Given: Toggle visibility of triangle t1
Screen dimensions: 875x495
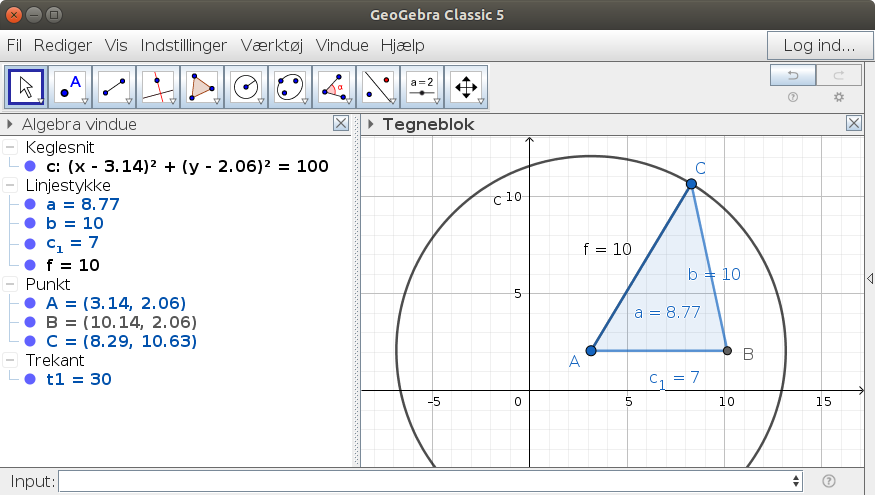Looking at the screenshot, I should click(30, 379).
